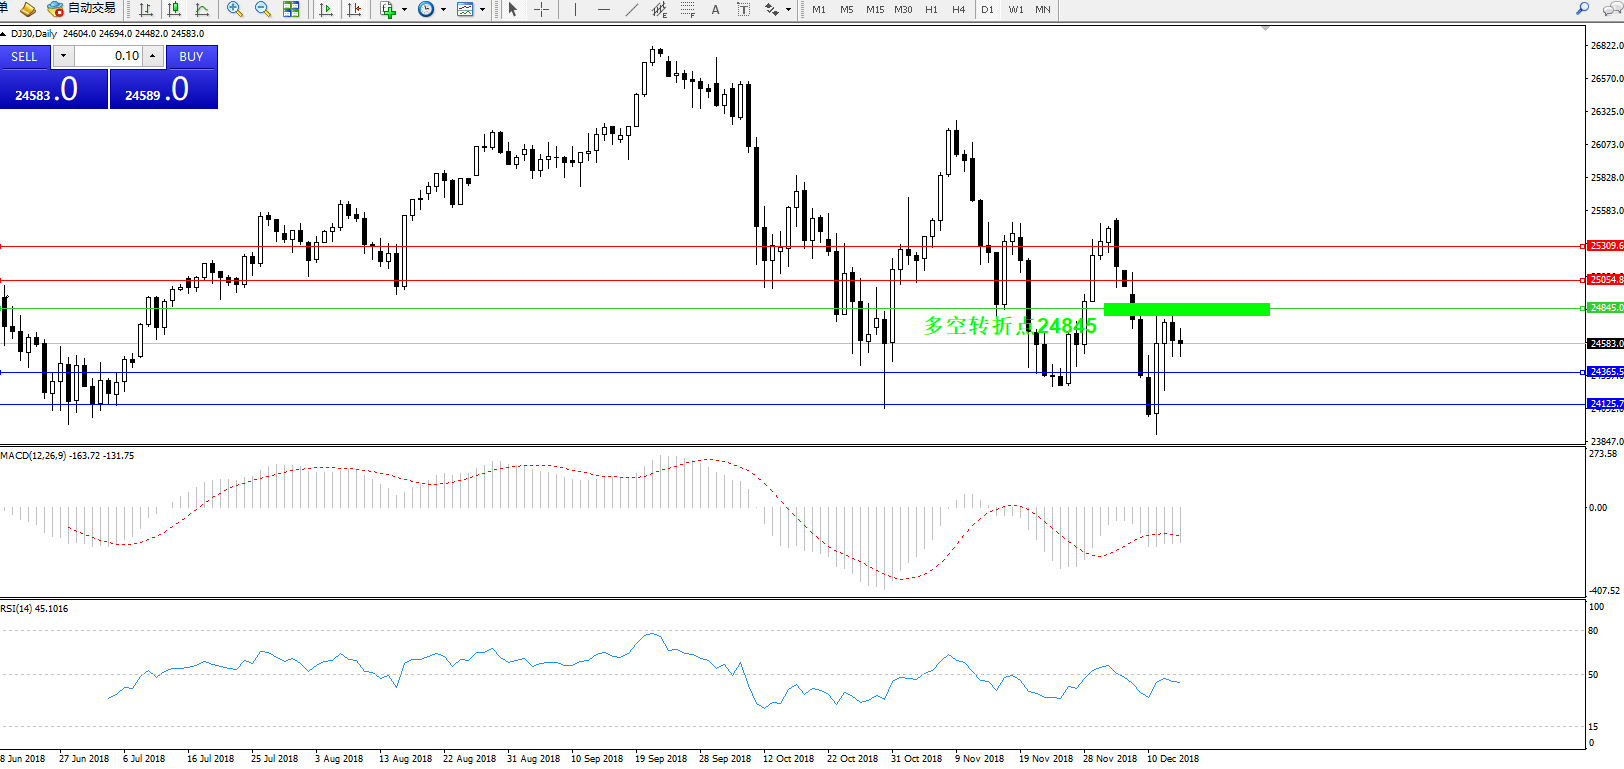
Task: Select the line chart type icon
Action: pos(202,9)
